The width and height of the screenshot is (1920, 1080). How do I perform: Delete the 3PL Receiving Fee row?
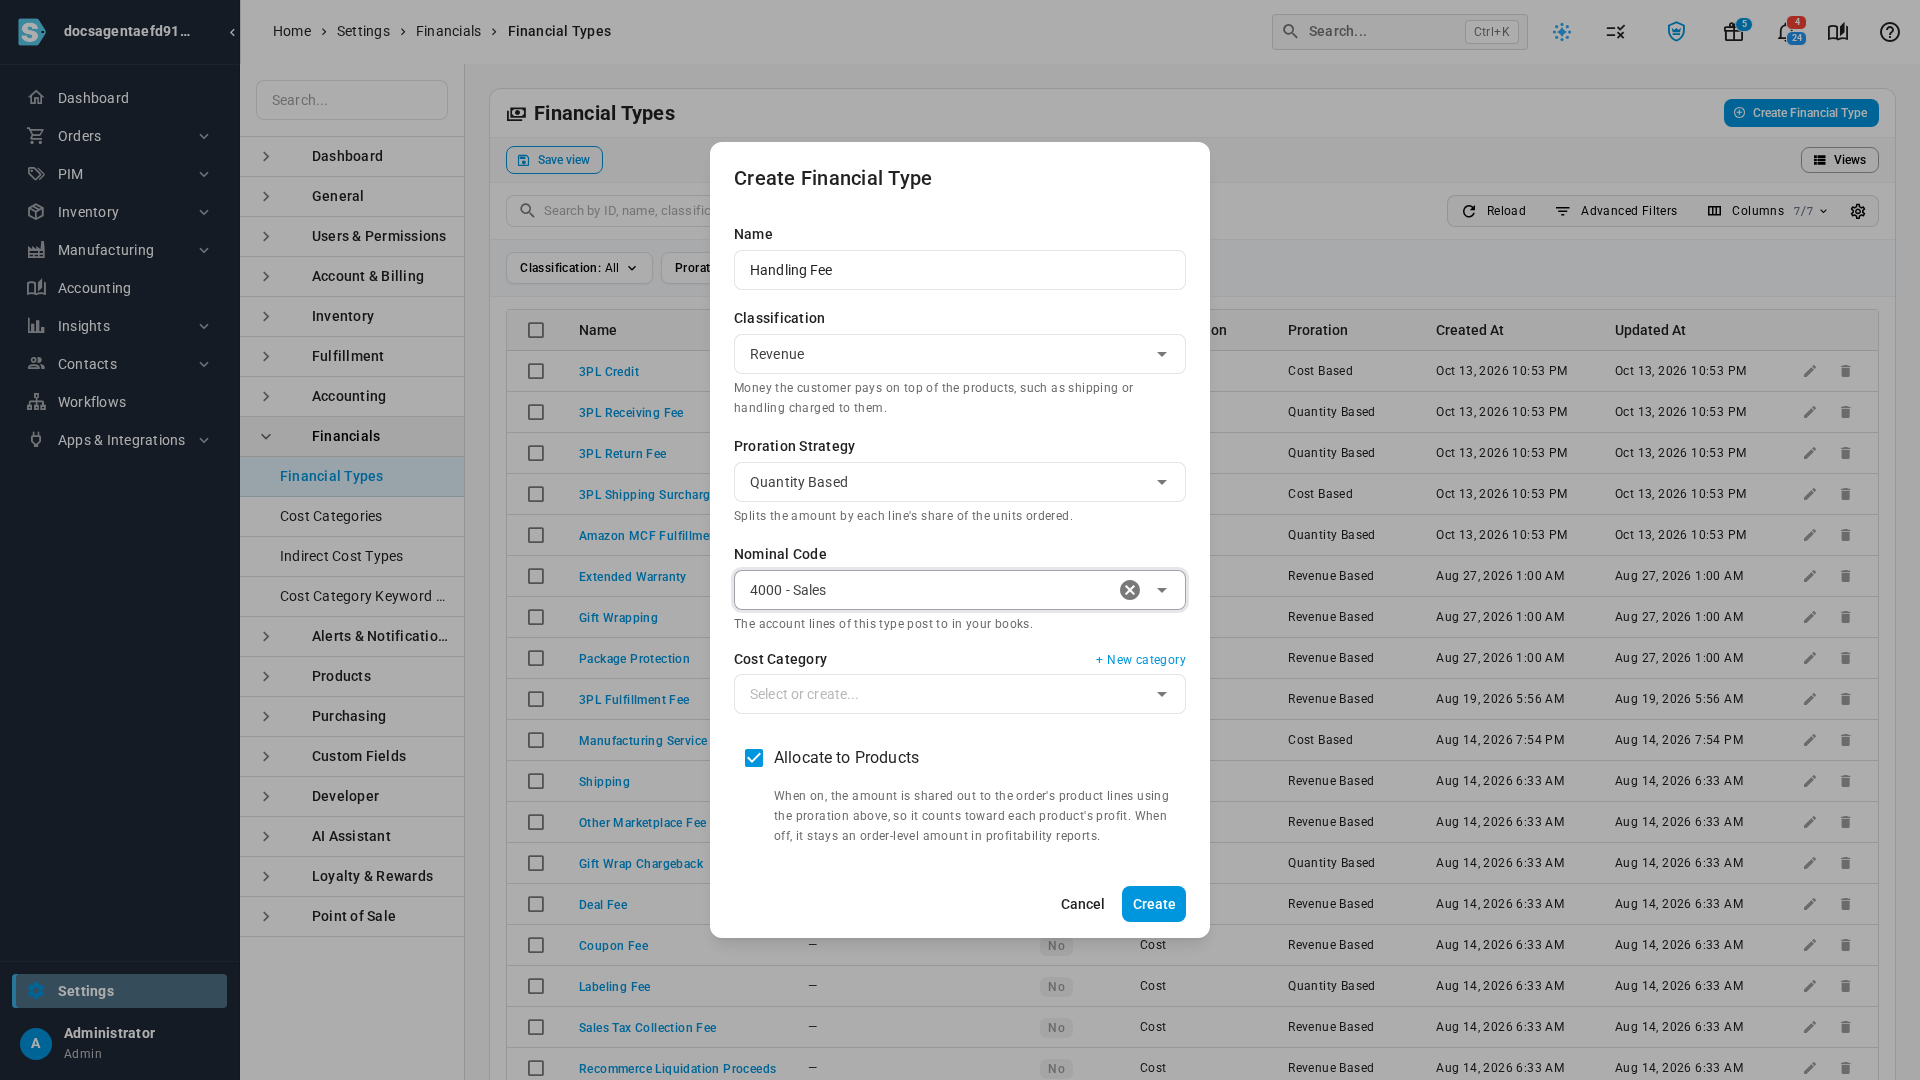pyautogui.click(x=1846, y=412)
